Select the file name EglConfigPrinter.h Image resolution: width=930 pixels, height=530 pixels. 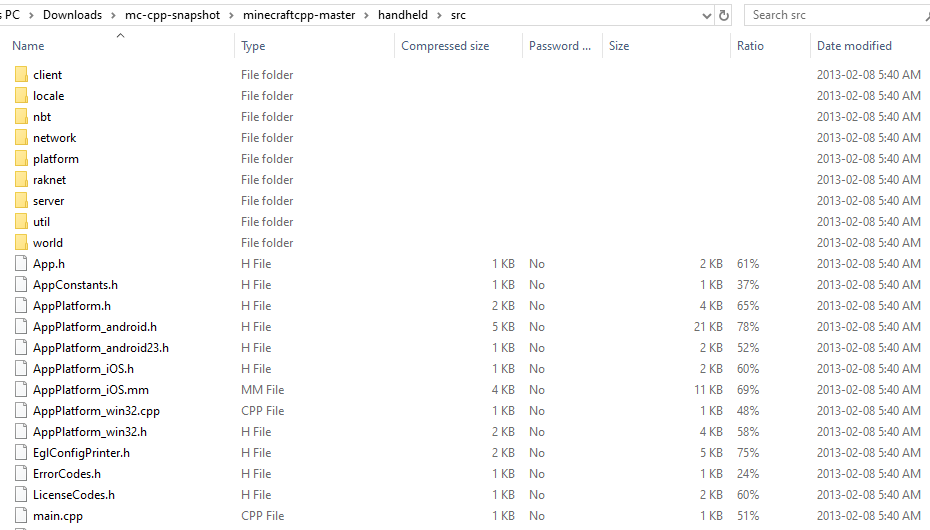[81, 453]
